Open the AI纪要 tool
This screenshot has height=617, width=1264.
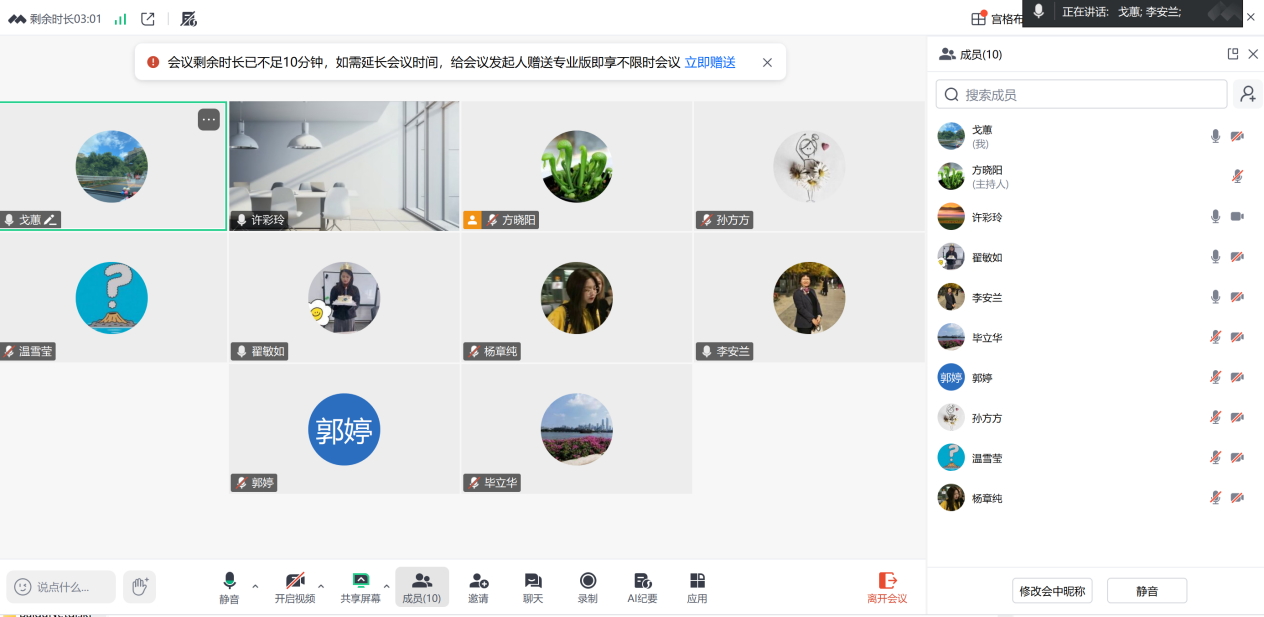(x=642, y=587)
